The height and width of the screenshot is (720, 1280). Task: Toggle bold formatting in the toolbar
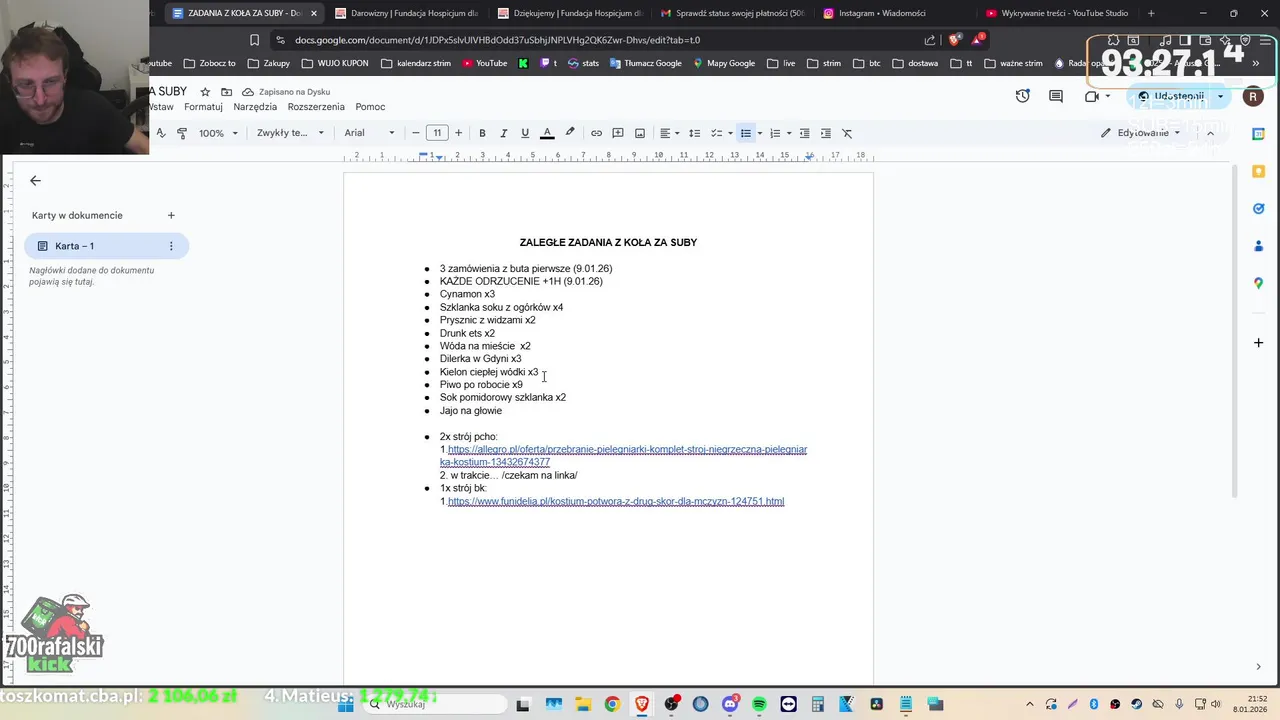pos(482,133)
